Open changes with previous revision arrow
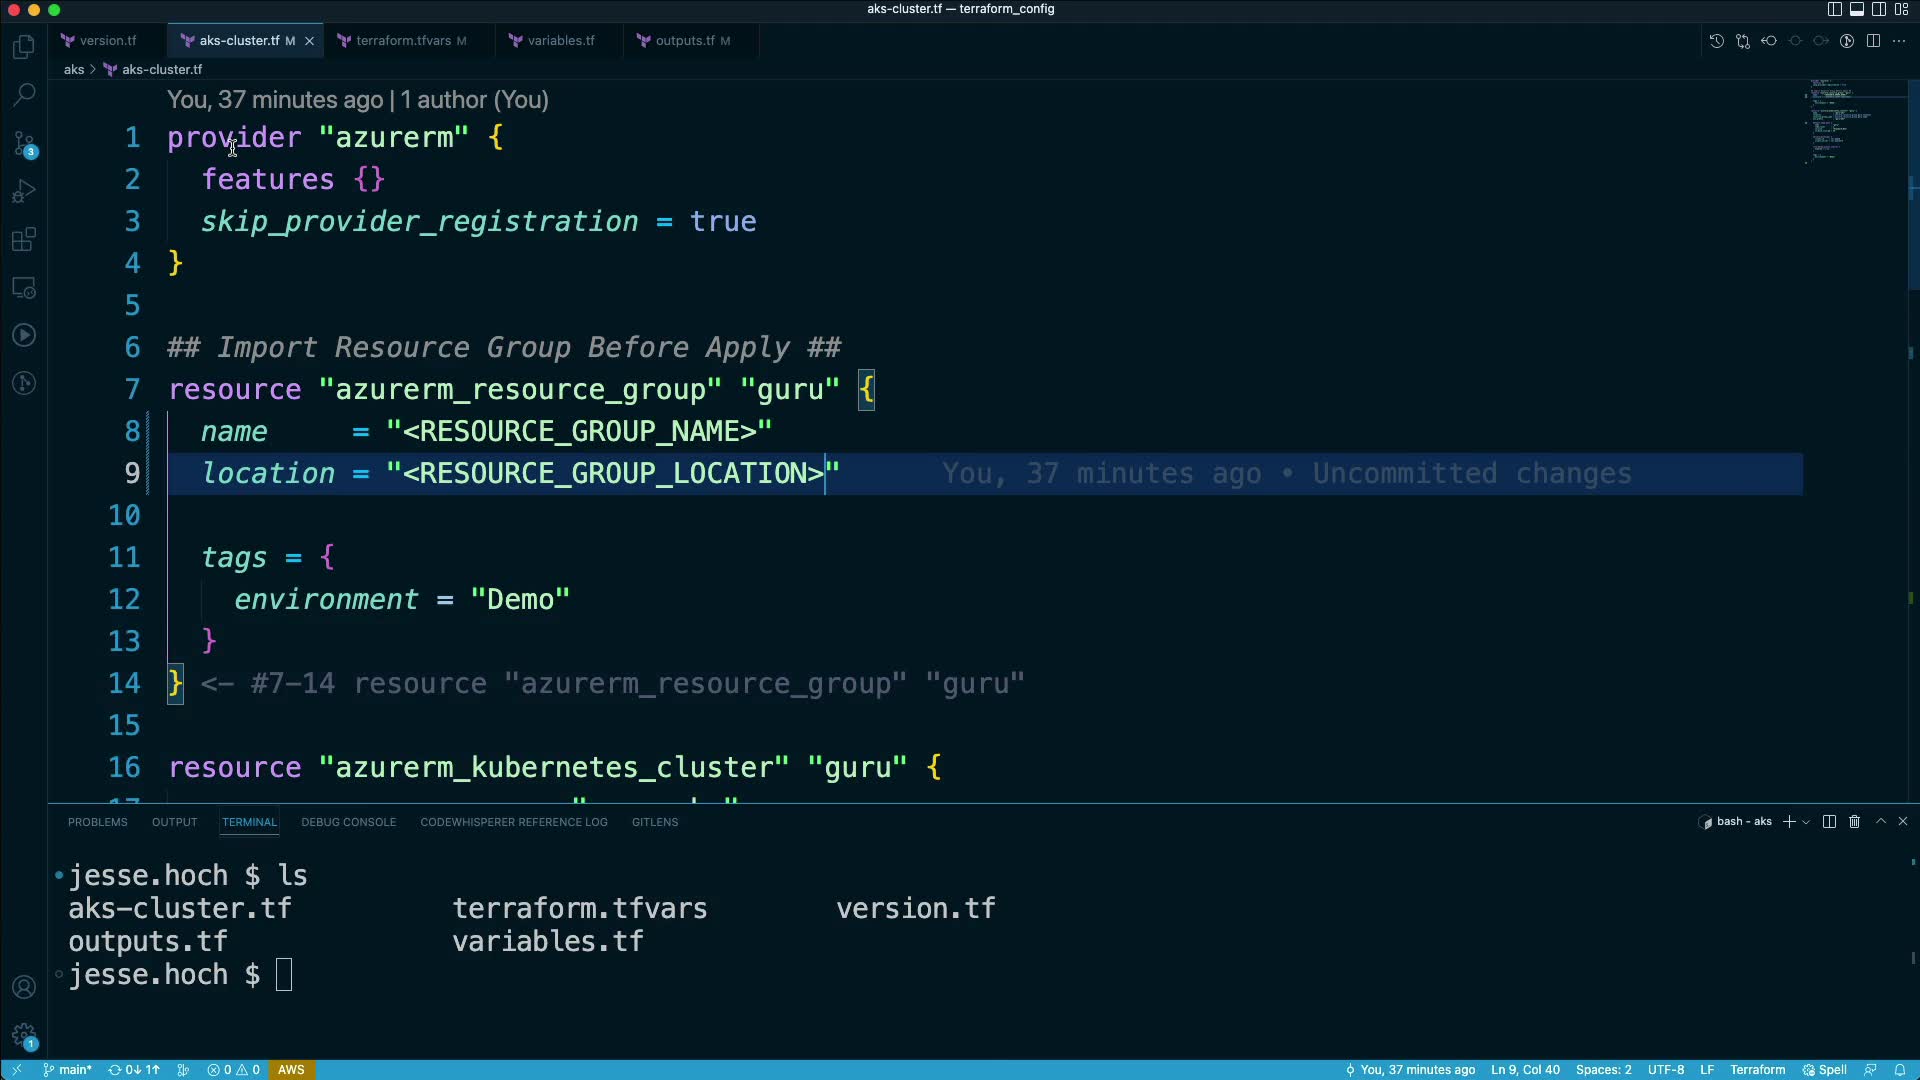The width and height of the screenshot is (1920, 1080). point(1769,41)
